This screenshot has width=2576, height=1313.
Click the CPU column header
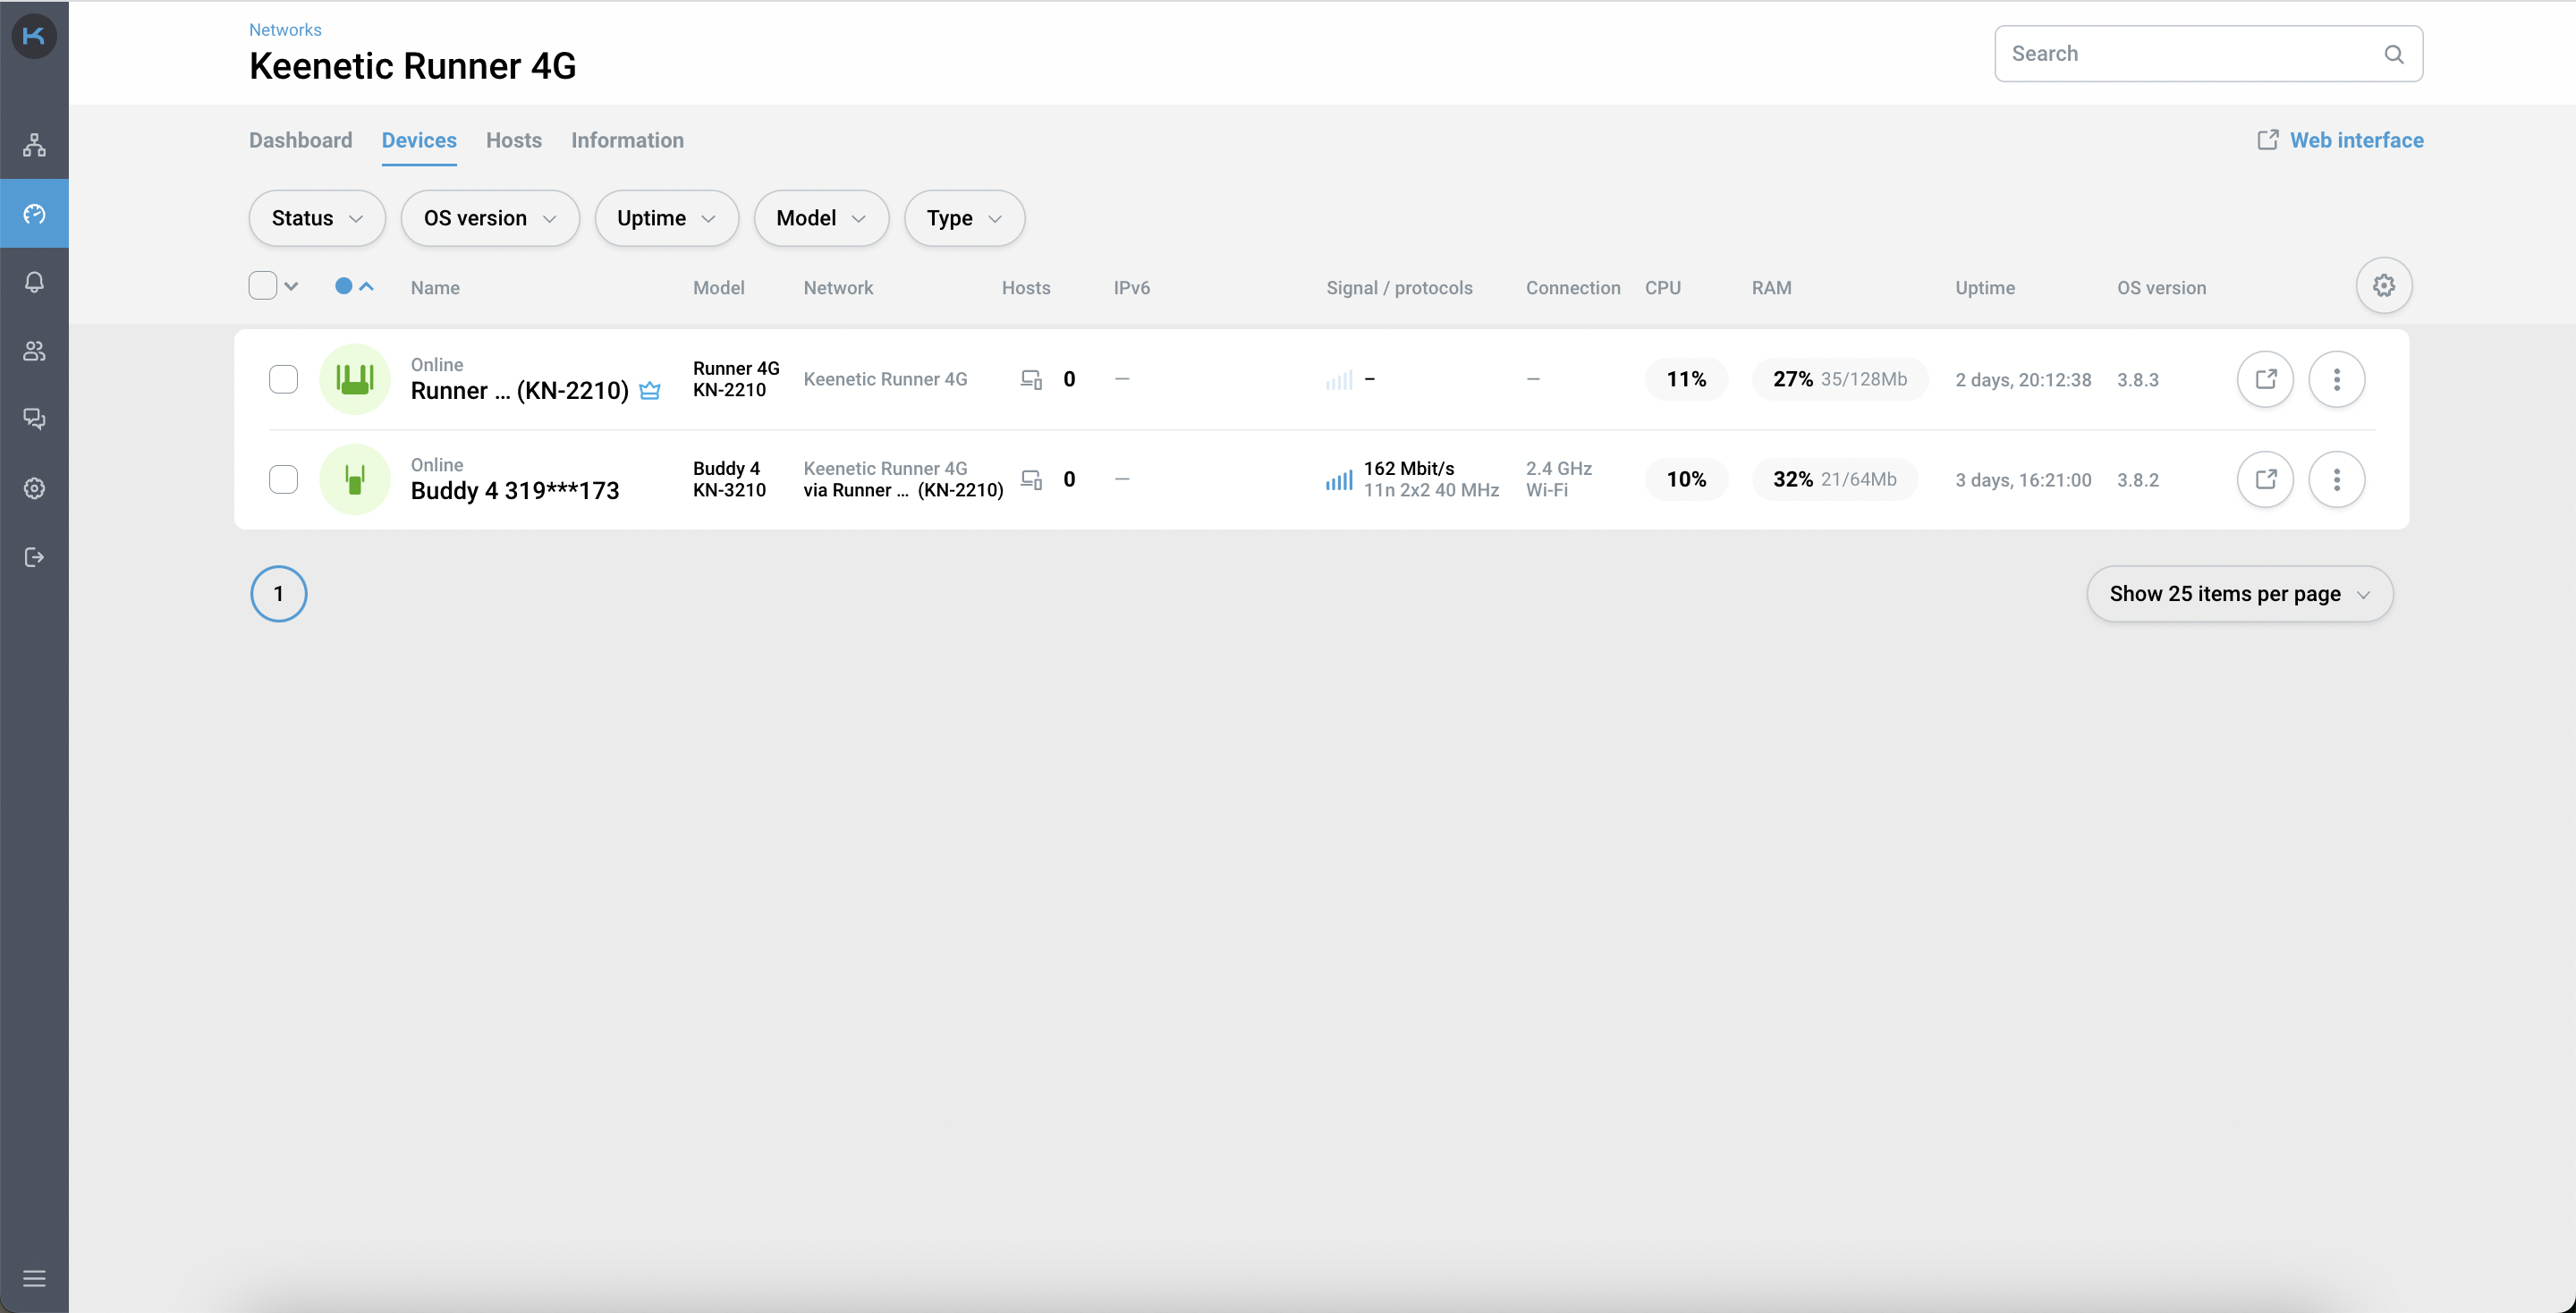pos(1663,288)
